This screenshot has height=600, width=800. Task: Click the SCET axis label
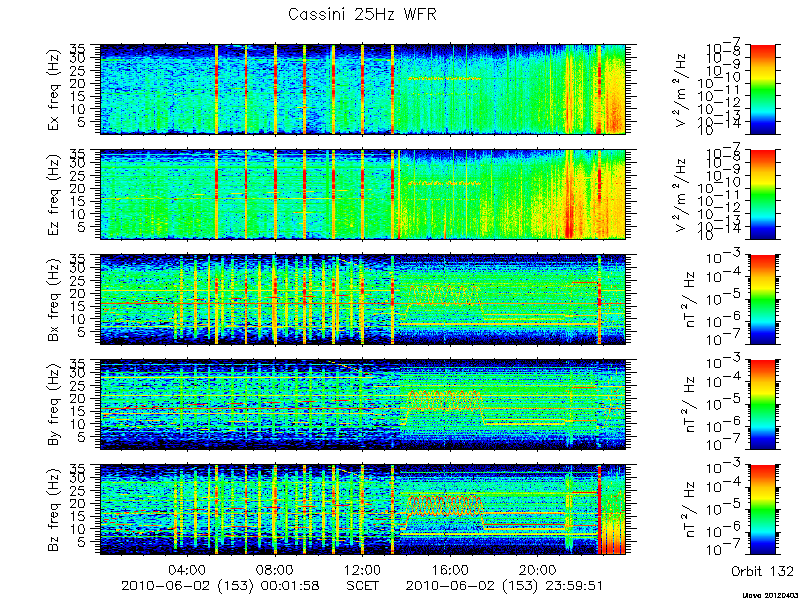[363, 585]
